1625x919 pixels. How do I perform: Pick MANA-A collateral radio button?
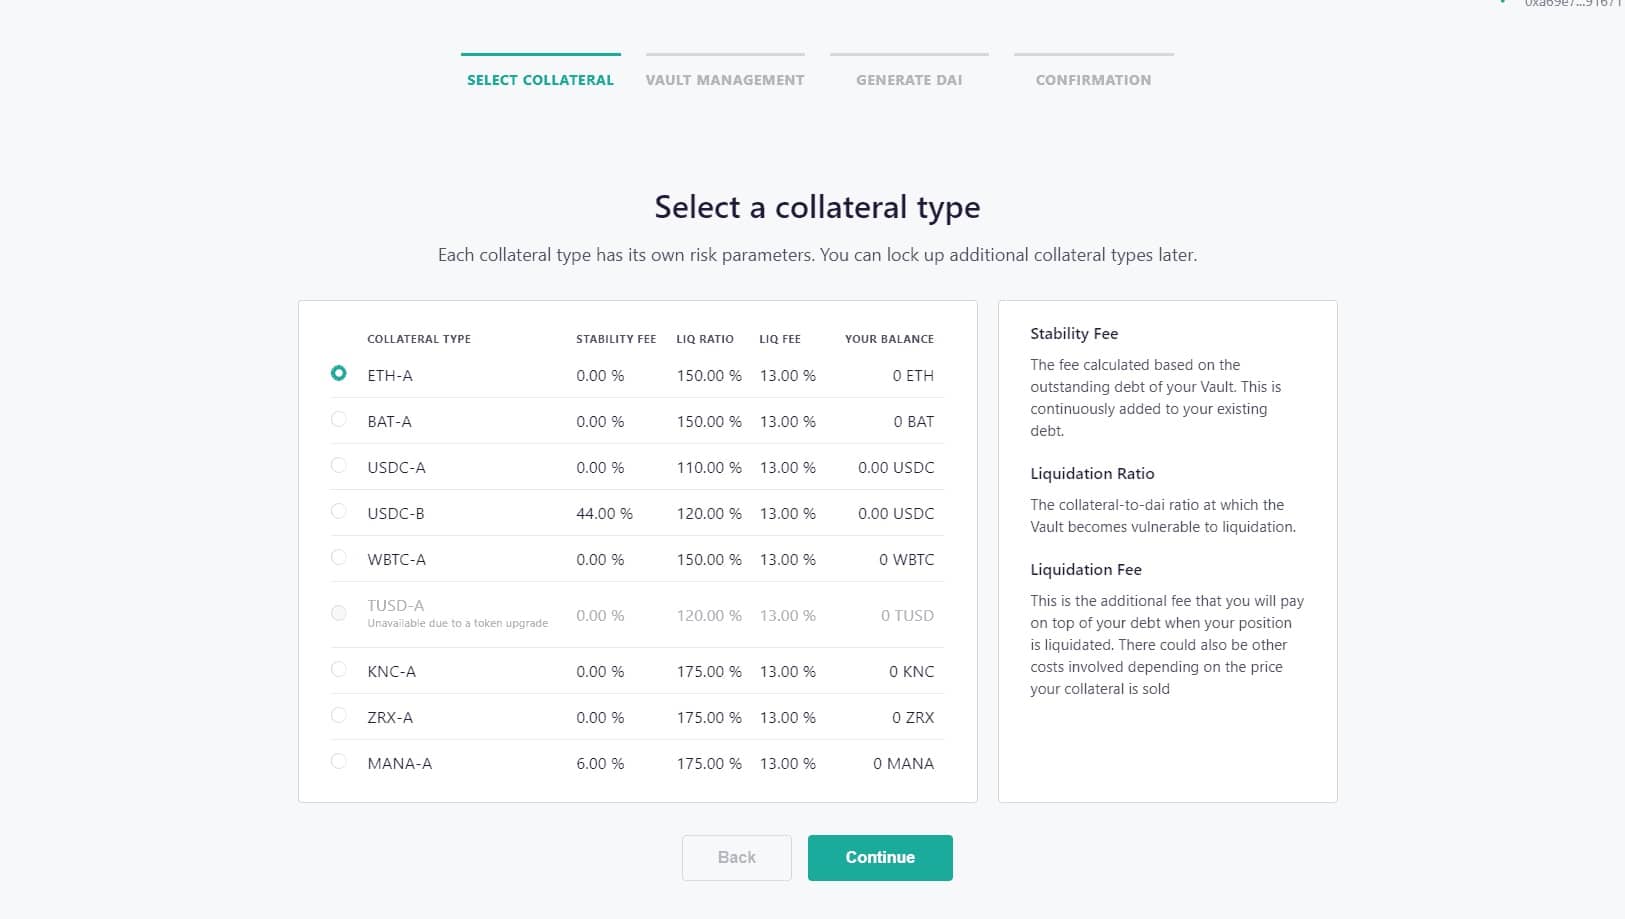click(339, 761)
